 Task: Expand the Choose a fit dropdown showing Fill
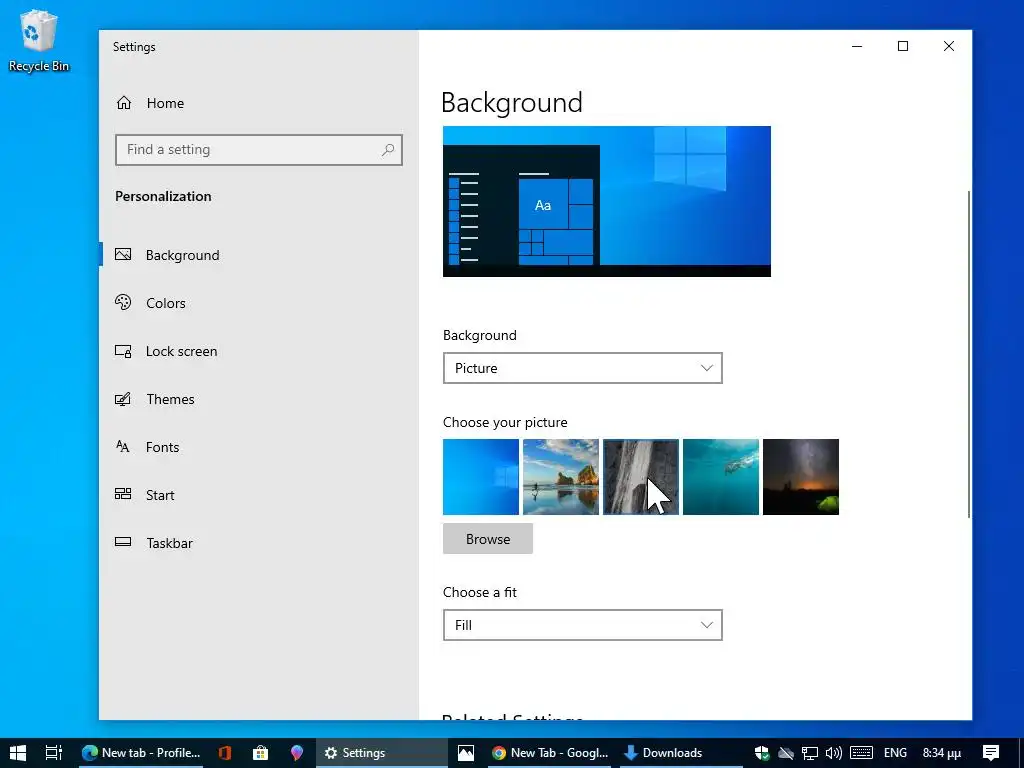583,626
